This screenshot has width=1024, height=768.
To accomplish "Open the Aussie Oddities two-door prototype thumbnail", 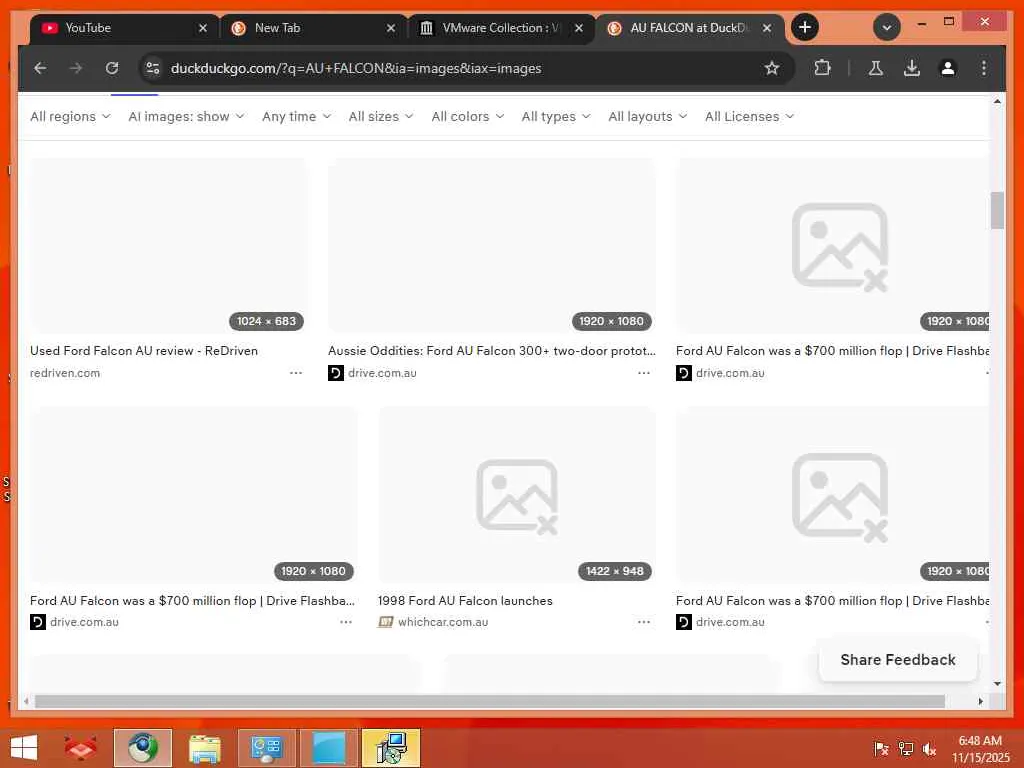I will 492,246.
